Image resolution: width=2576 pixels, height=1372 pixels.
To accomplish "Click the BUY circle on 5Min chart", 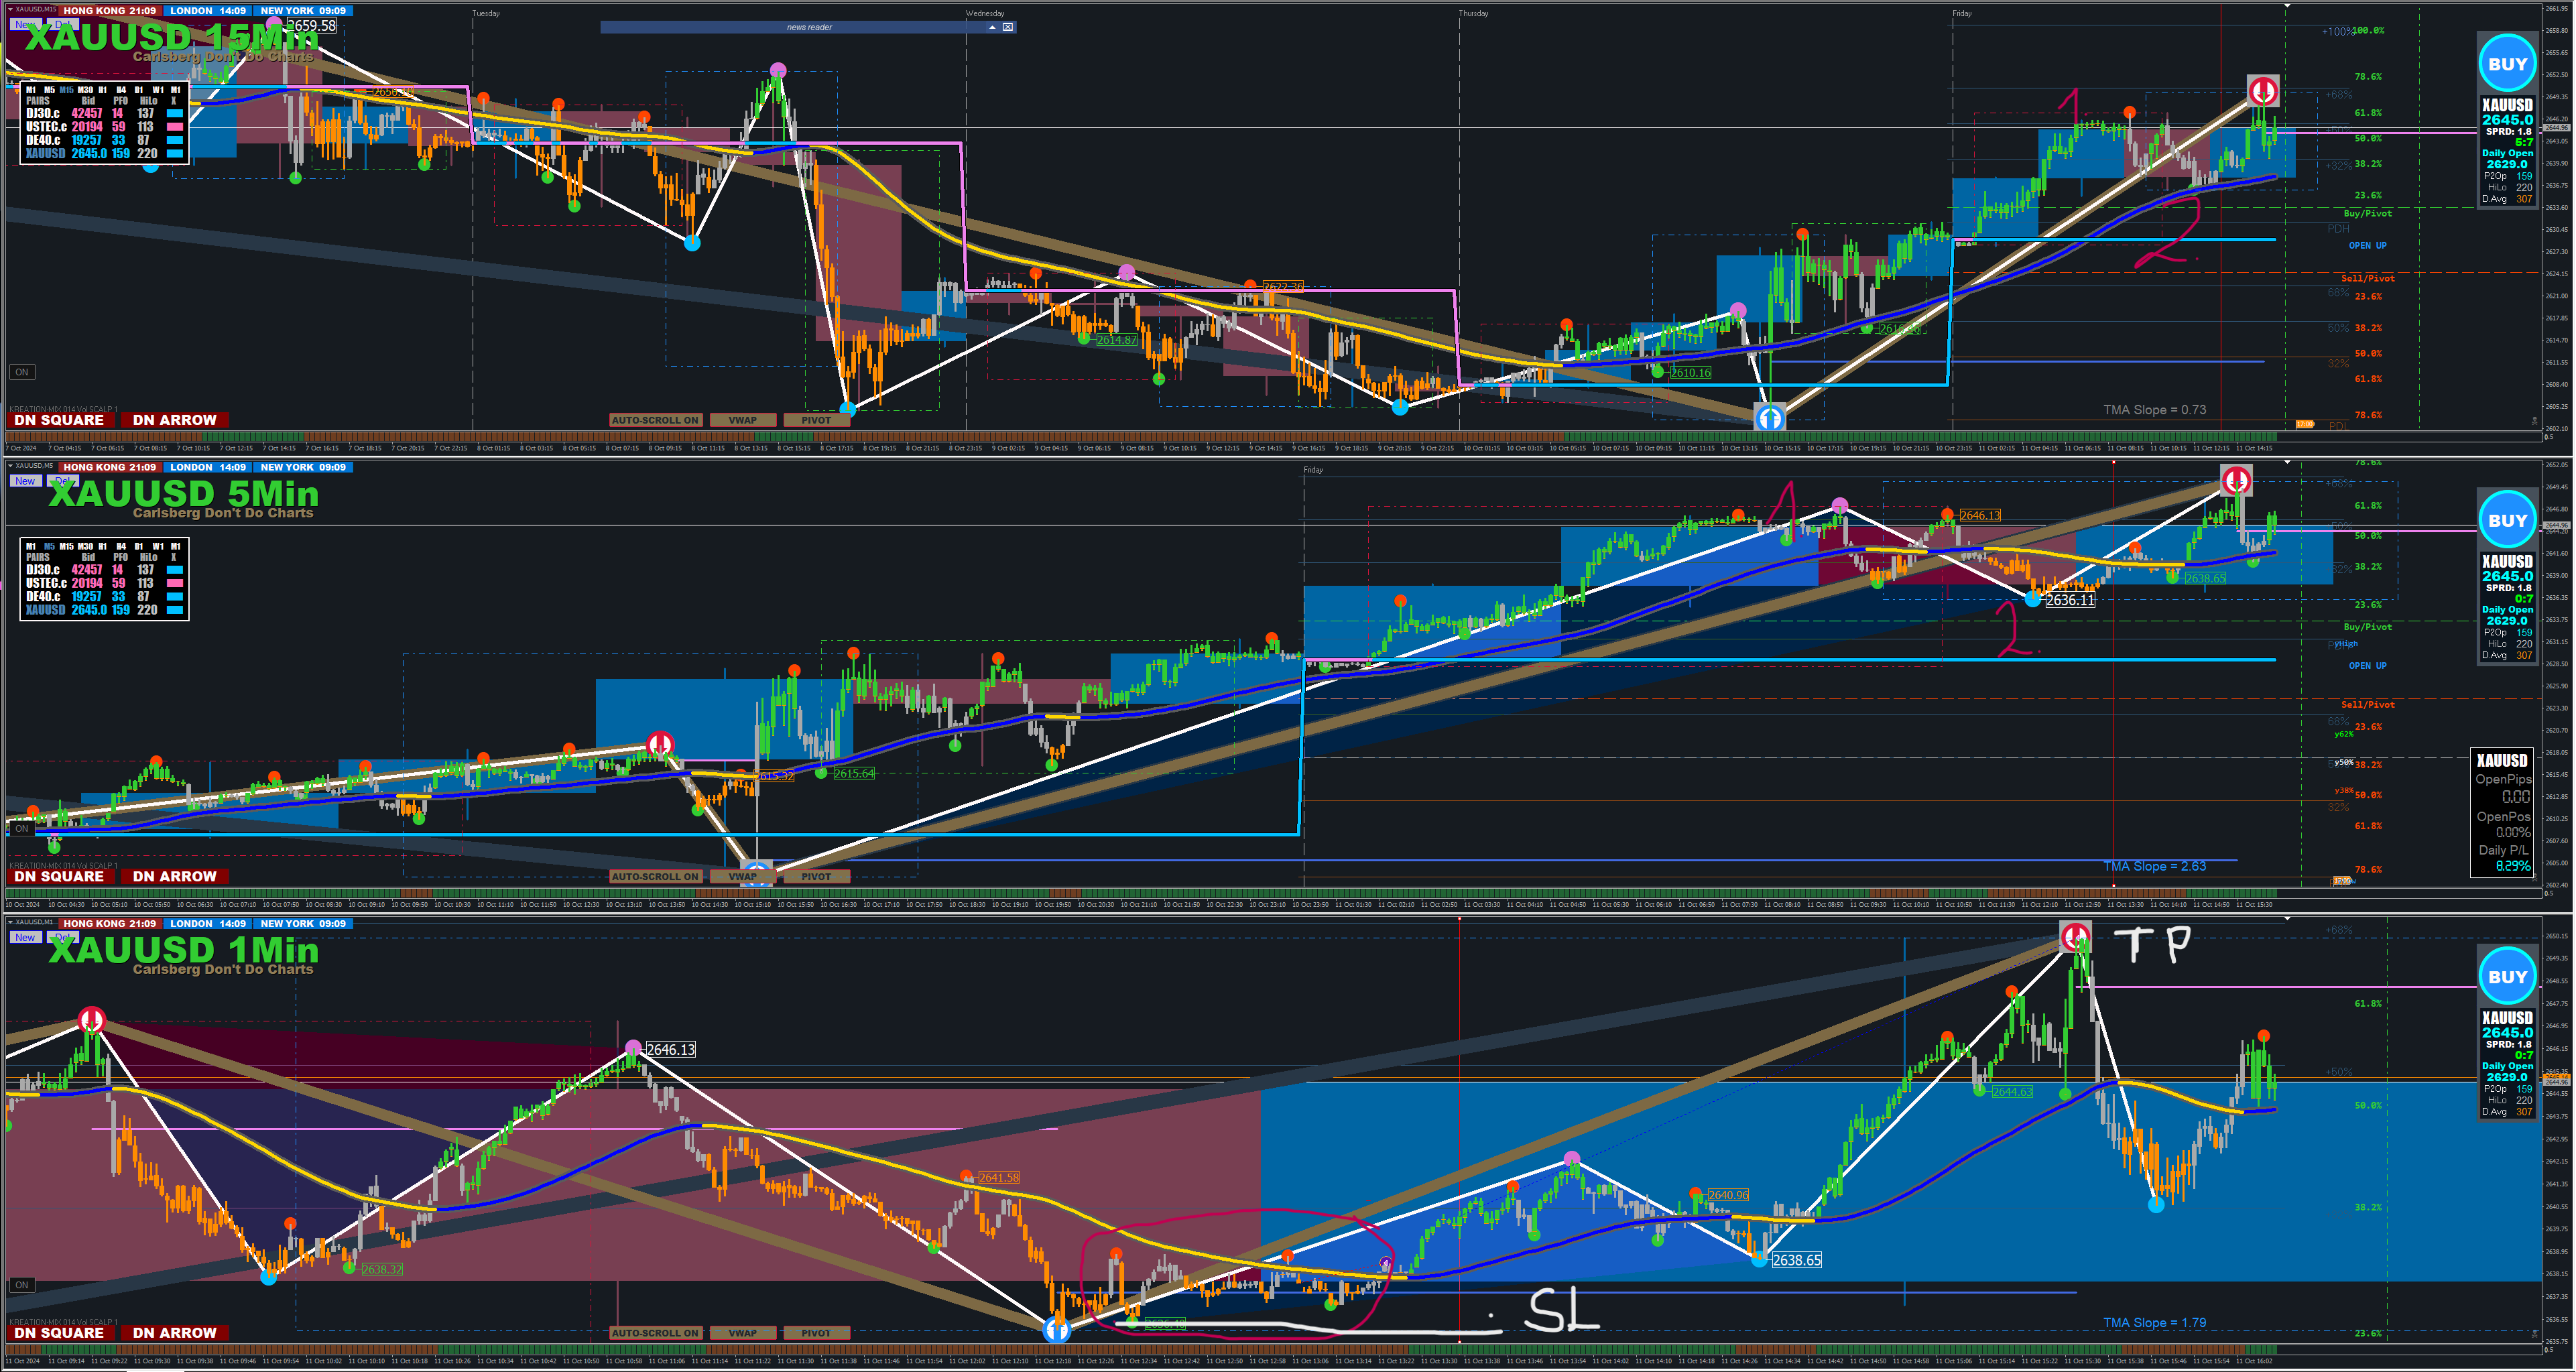I will pos(2507,520).
